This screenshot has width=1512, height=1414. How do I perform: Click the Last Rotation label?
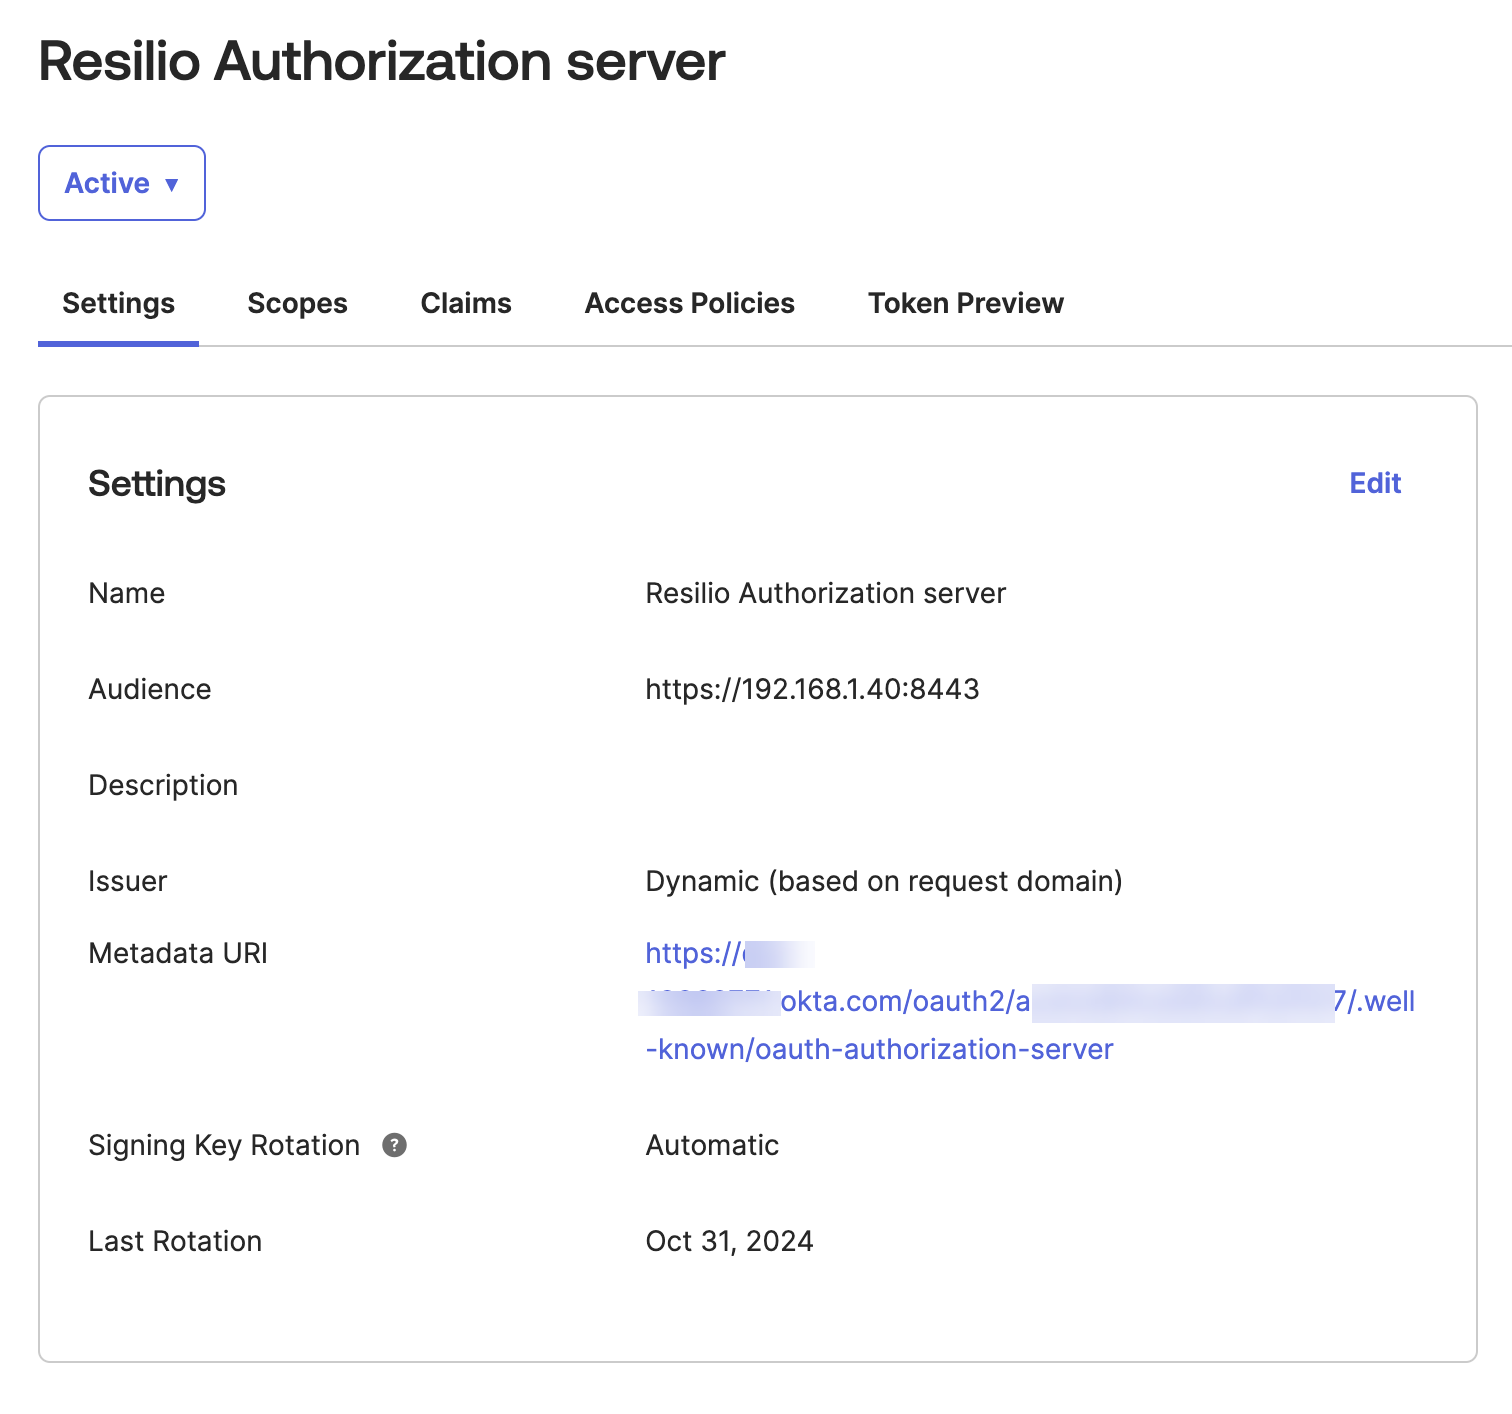175,1241
